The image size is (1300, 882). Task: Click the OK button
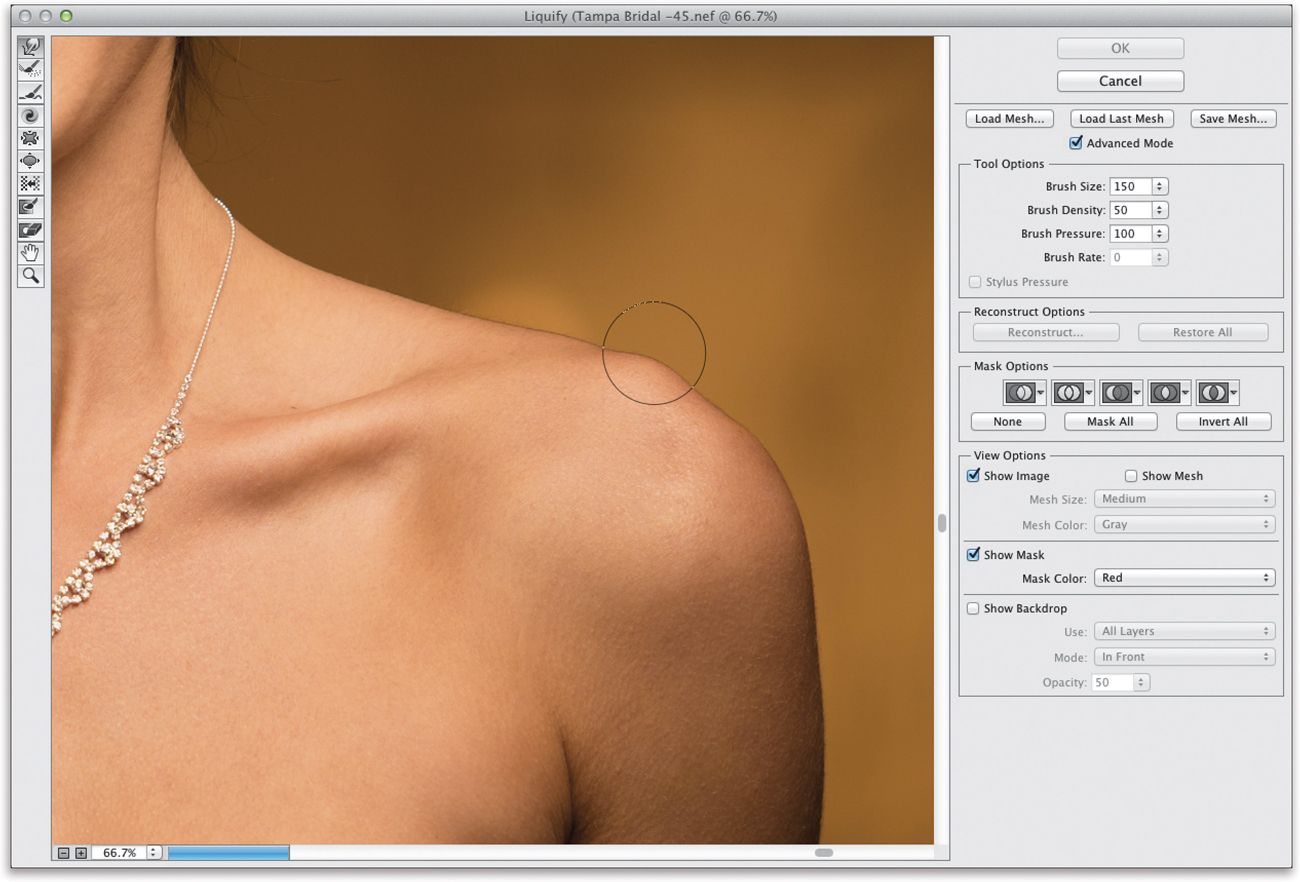[1120, 48]
